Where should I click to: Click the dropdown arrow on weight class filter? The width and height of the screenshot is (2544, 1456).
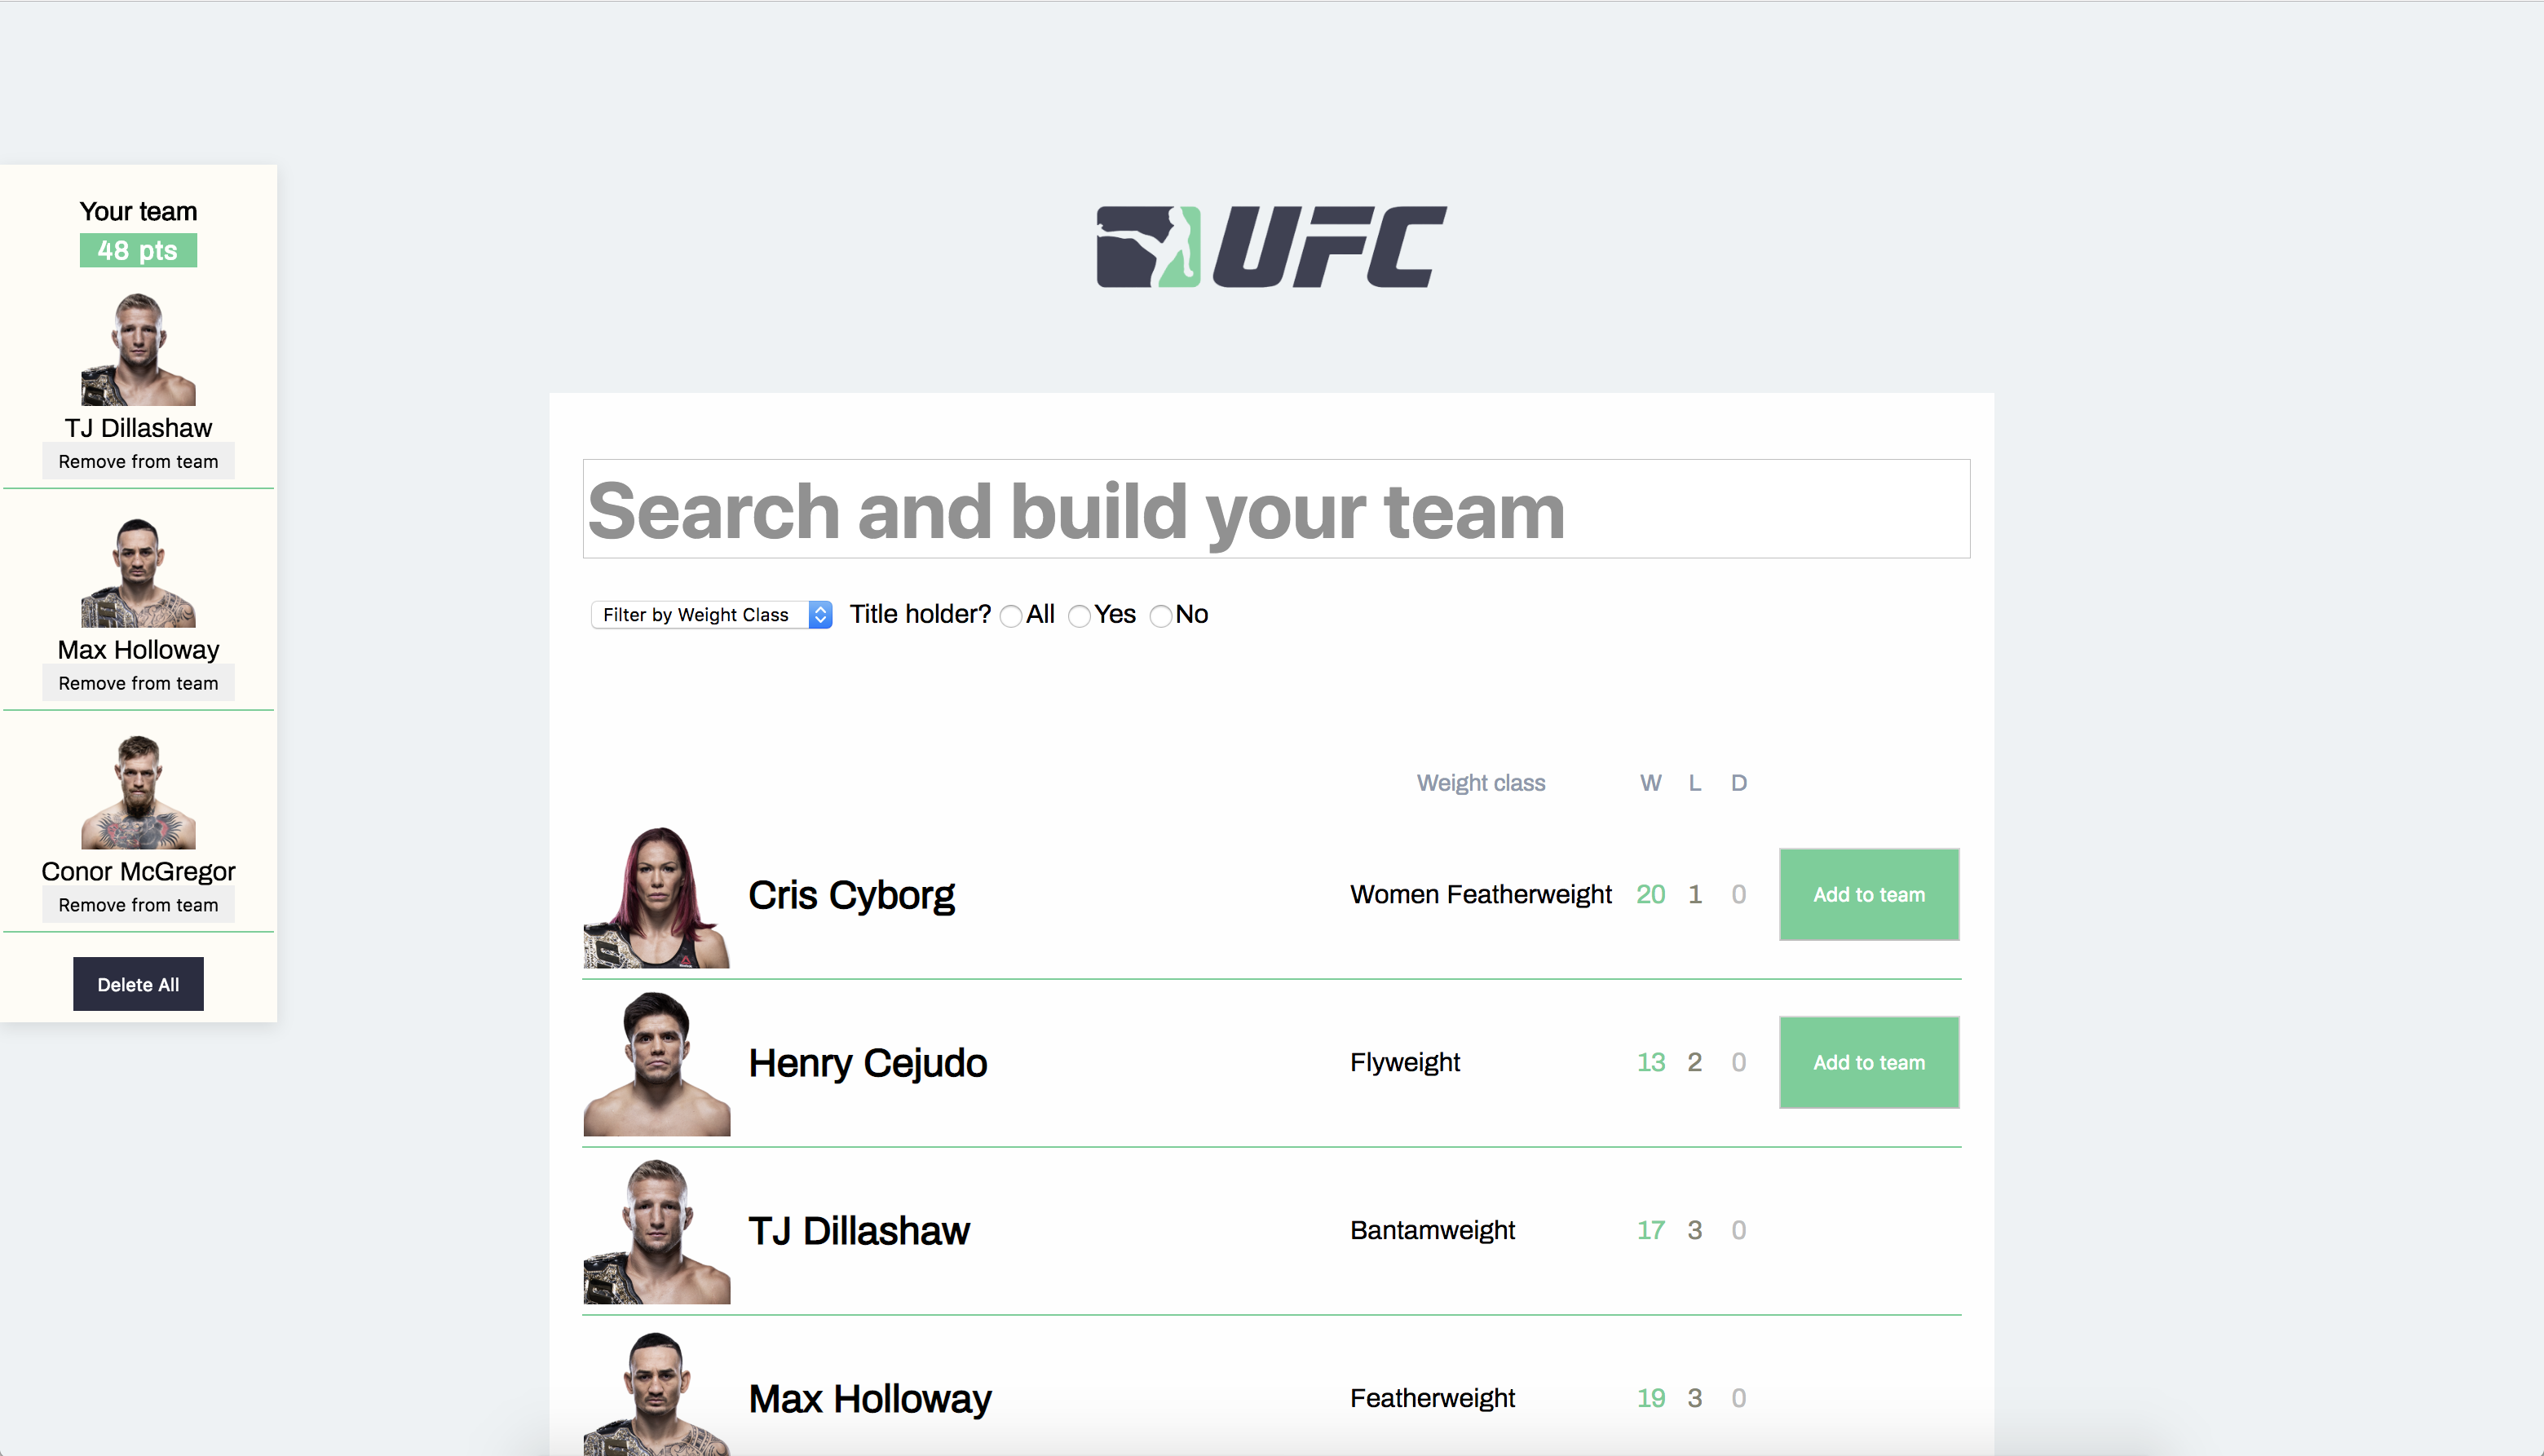(823, 615)
